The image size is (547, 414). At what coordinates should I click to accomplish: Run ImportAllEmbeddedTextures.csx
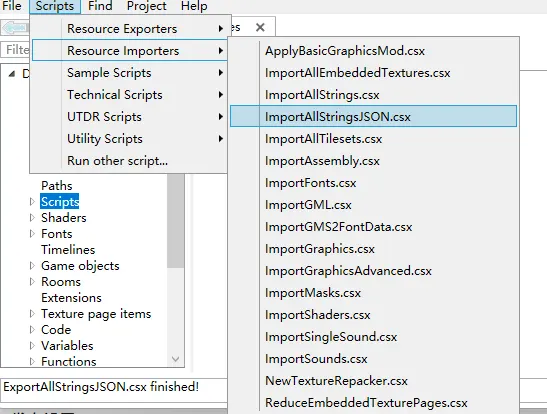[373, 73]
